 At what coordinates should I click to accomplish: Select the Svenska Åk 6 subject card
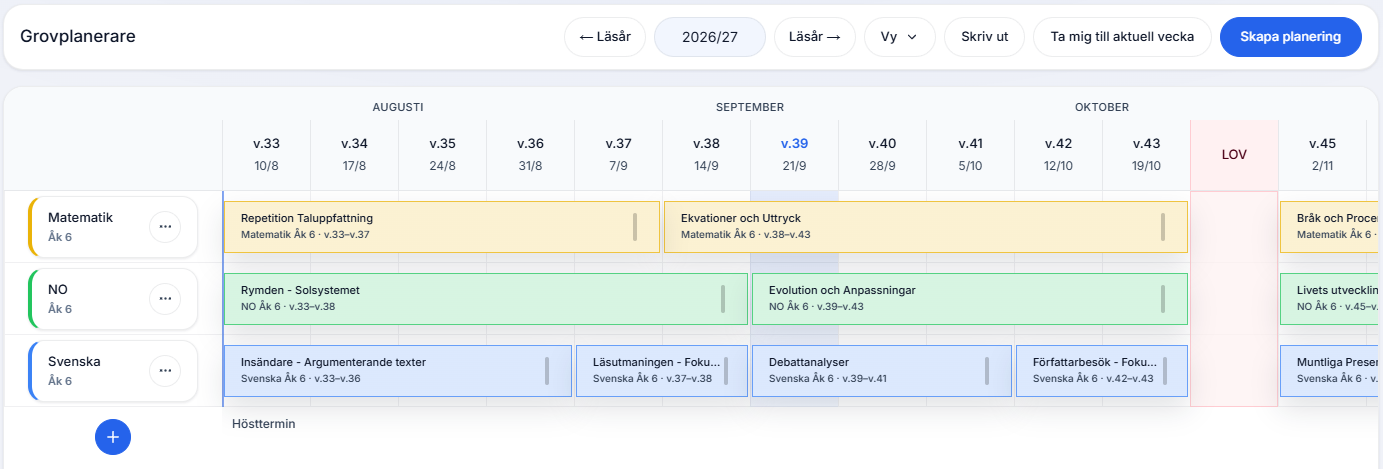pos(113,371)
